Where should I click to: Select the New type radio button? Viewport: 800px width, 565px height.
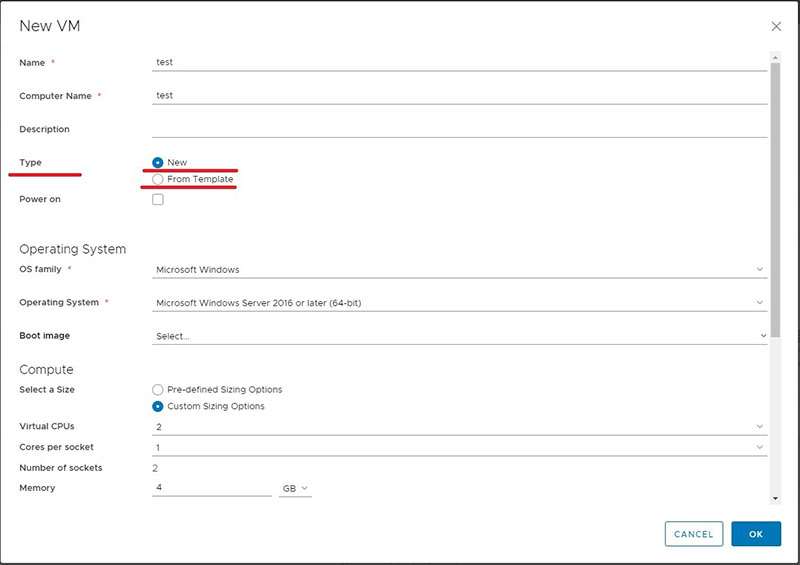tap(158, 162)
